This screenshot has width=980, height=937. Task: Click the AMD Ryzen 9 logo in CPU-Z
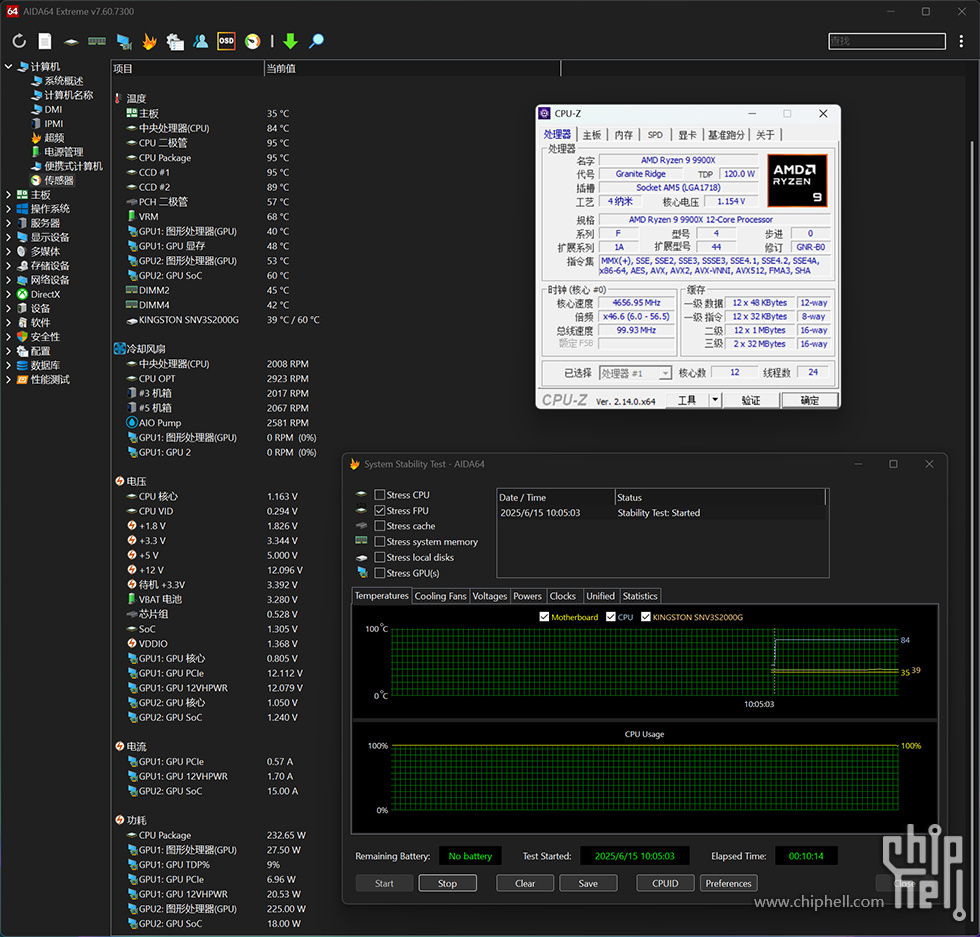797,181
